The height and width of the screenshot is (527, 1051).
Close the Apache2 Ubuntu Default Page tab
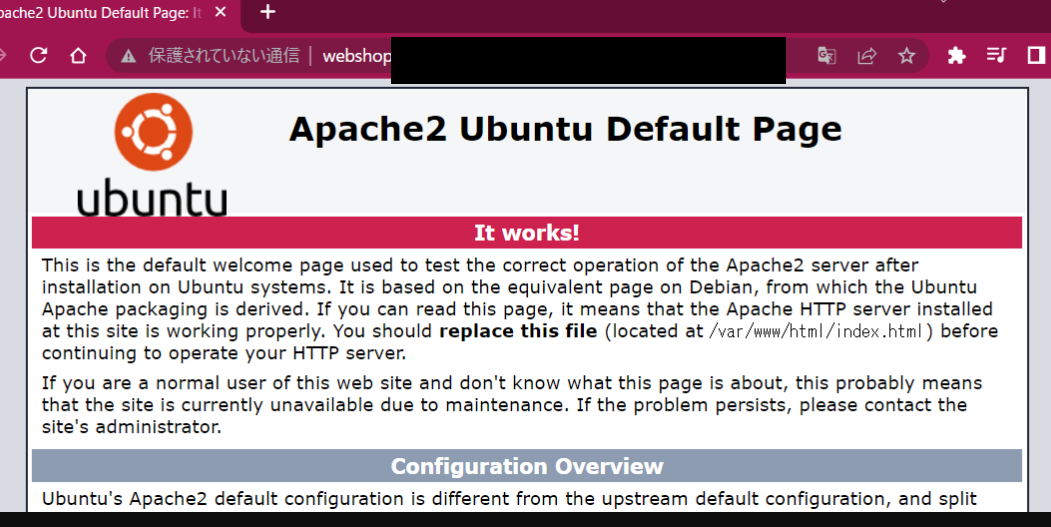(221, 12)
